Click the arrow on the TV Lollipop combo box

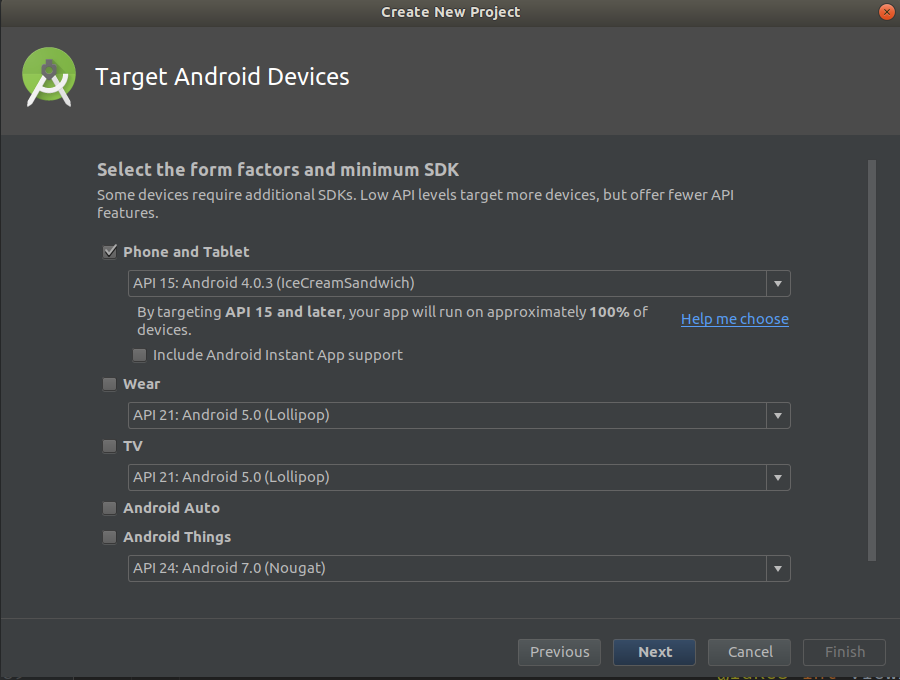point(778,477)
